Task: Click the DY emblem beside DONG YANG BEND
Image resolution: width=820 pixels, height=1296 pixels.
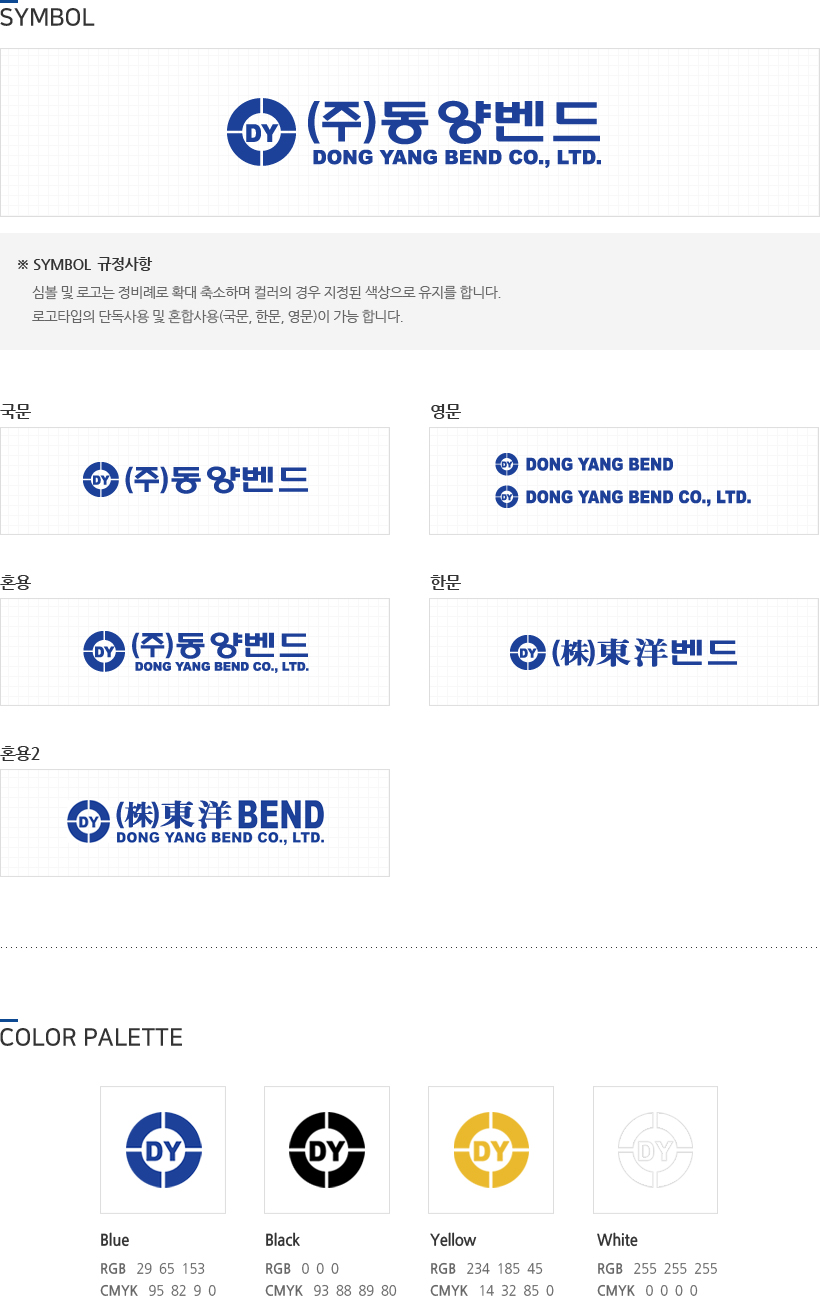Action: [507, 464]
